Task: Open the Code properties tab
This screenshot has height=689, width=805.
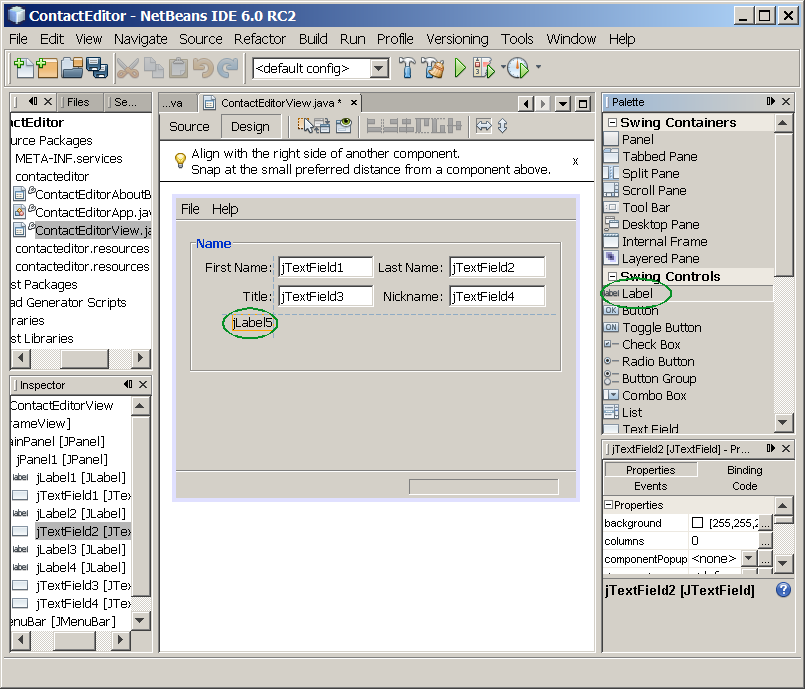Action: (x=744, y=486)
